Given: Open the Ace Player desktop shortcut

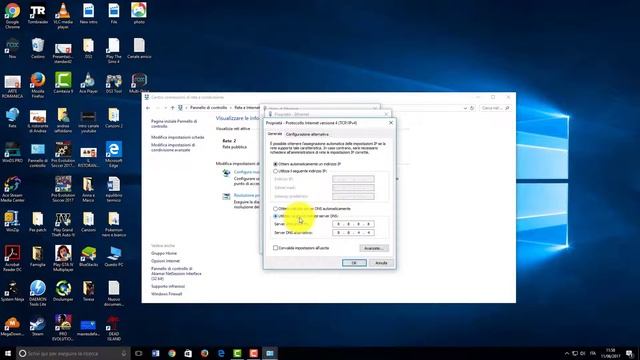Looking at the screenshot, I should [x=88, y=83].
